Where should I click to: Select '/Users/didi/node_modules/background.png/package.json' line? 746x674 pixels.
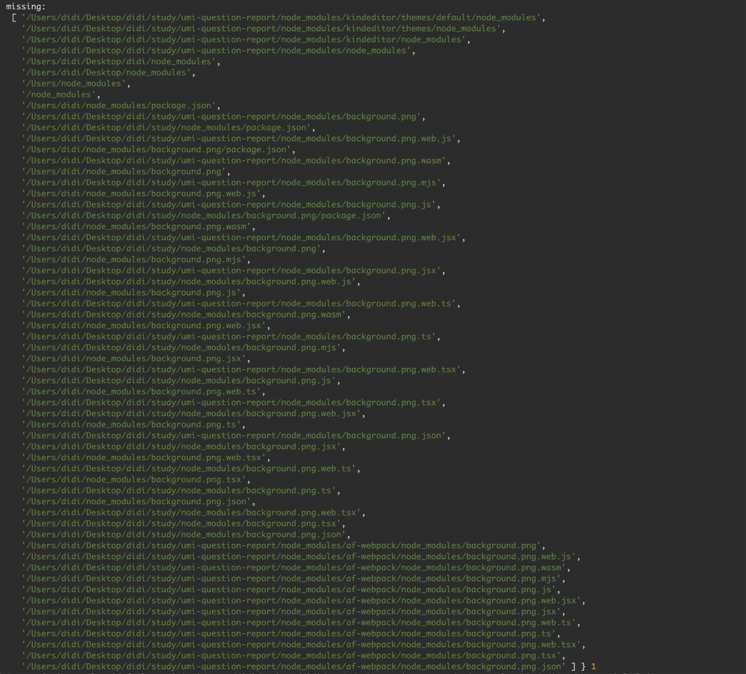coord(159,150)
